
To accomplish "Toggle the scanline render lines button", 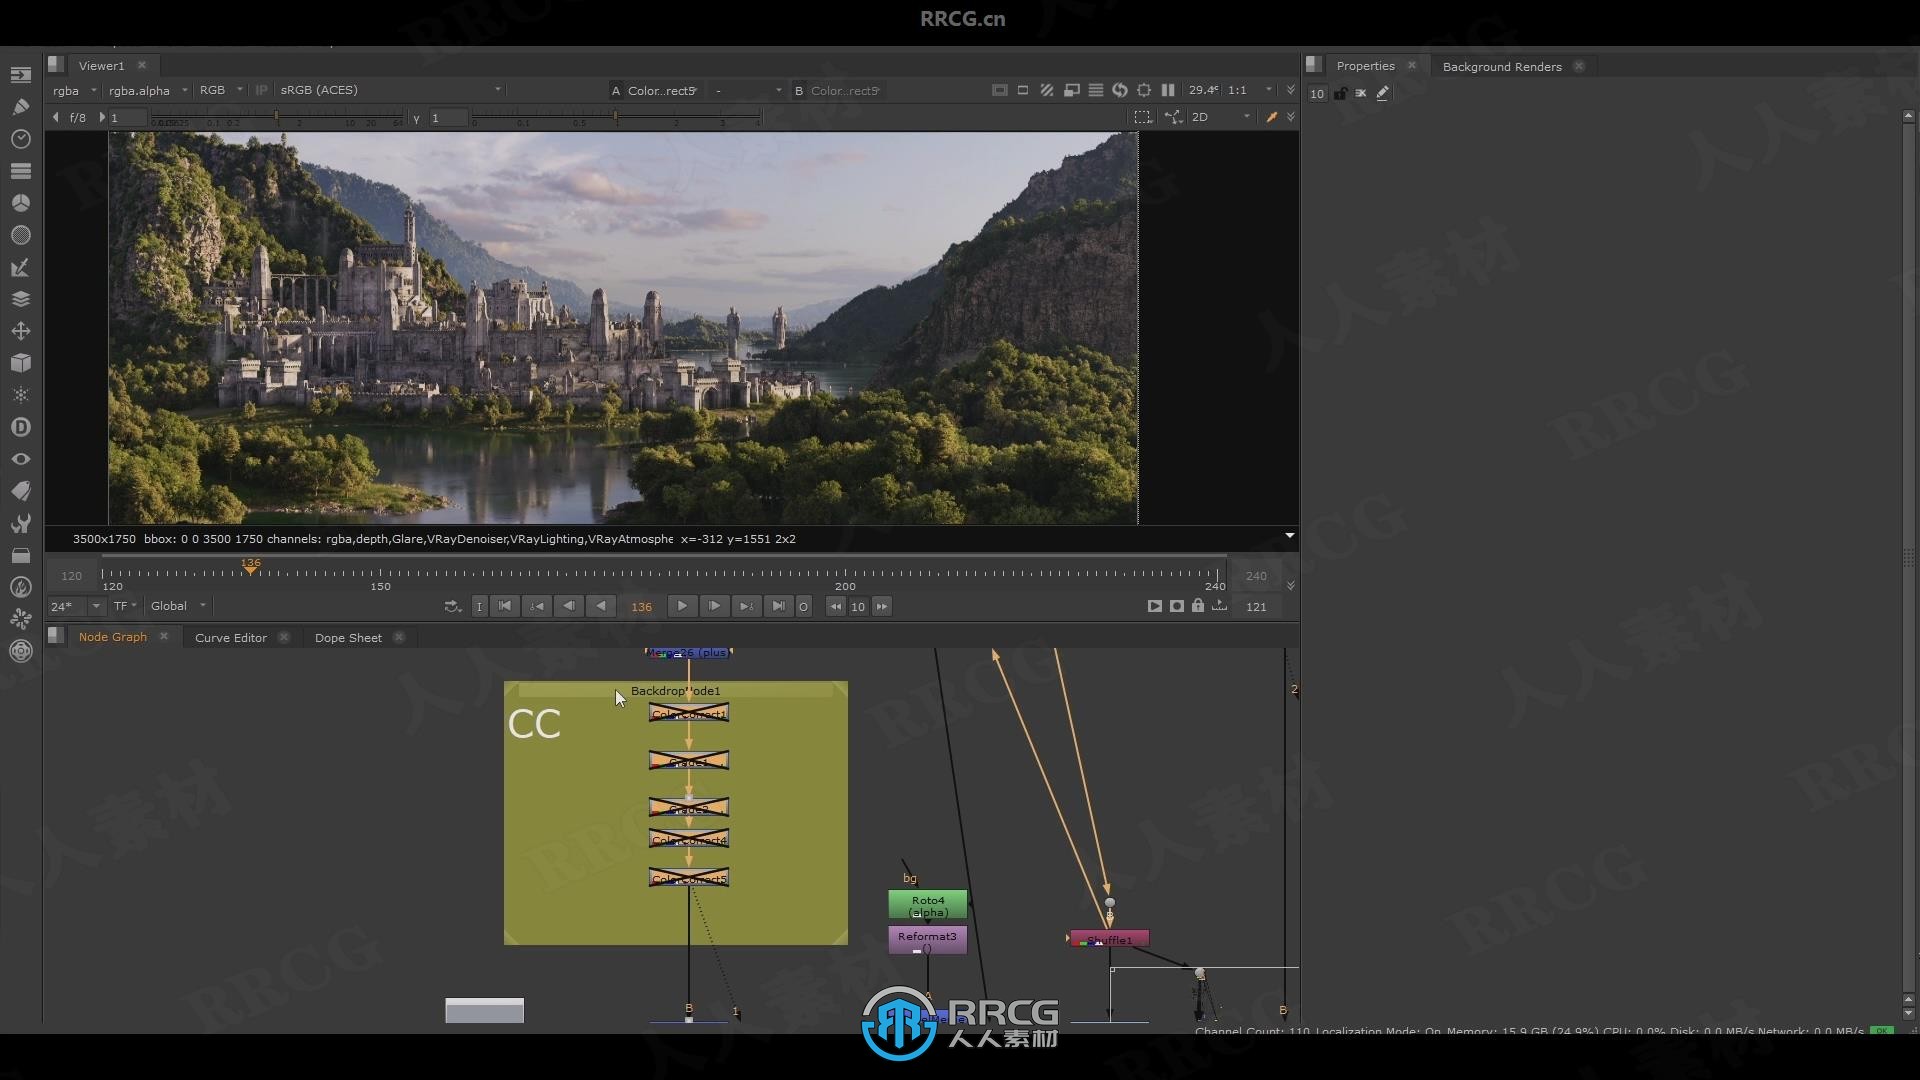I will pyautogui.click(x=1096, y=90).
